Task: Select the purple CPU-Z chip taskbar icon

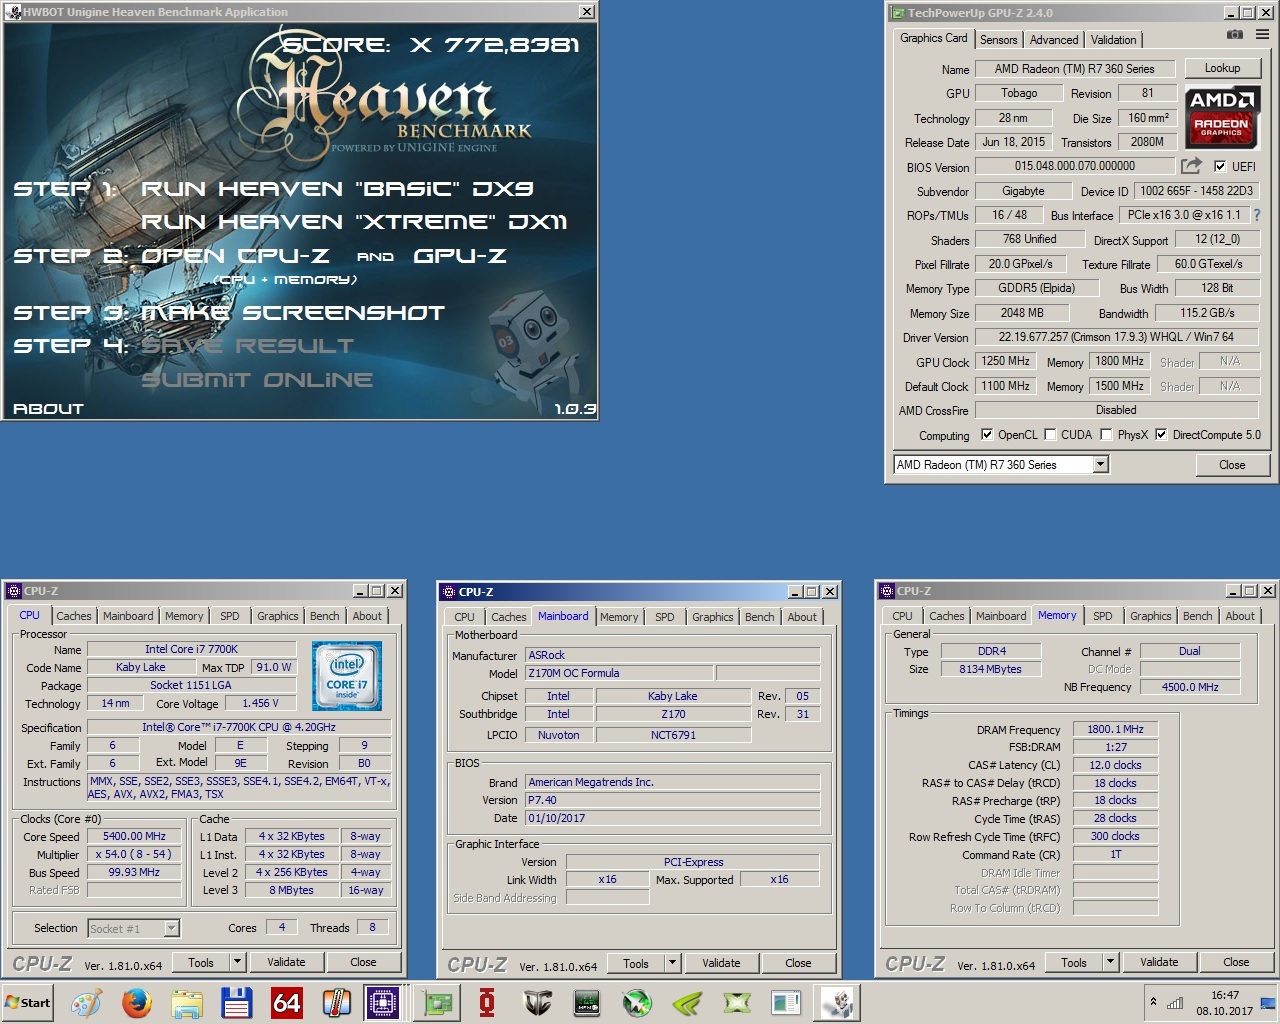Action: [382, 1002]
